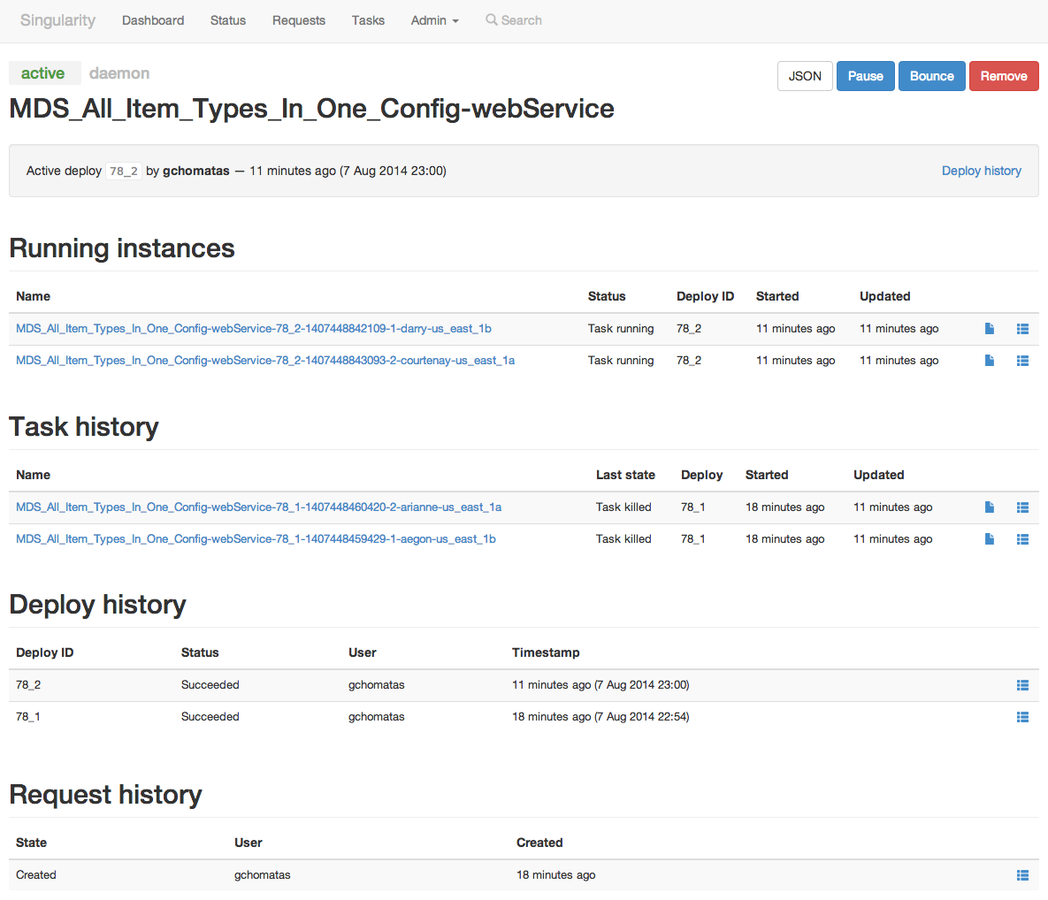Click the 78_2 active deploy code badge
This screenshot has width=1048, height=900.
pyautogui.click(x=124, y=171)
